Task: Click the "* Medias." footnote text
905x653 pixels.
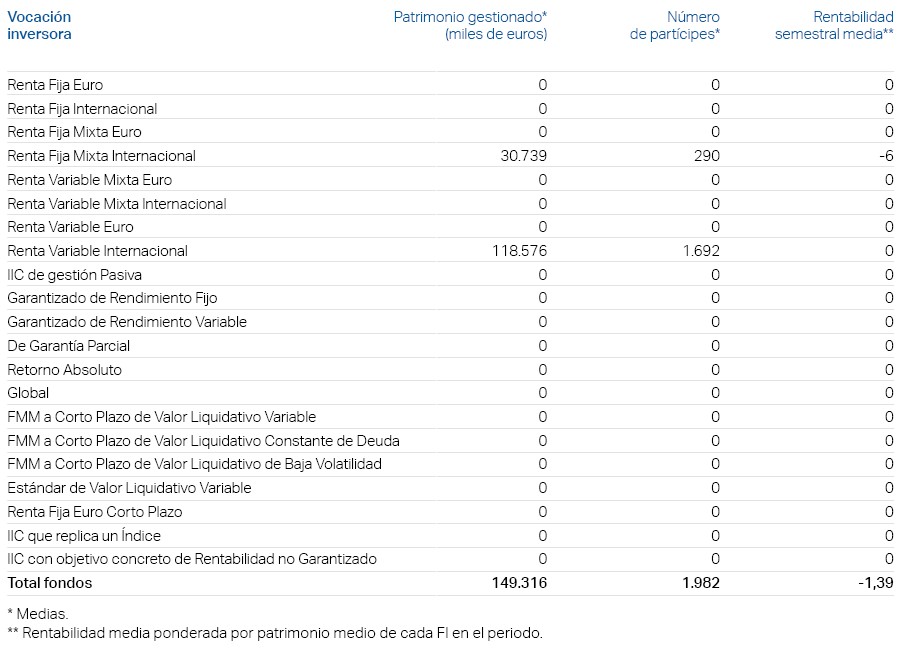Action: pyautogui.click(x=38, y=614)
